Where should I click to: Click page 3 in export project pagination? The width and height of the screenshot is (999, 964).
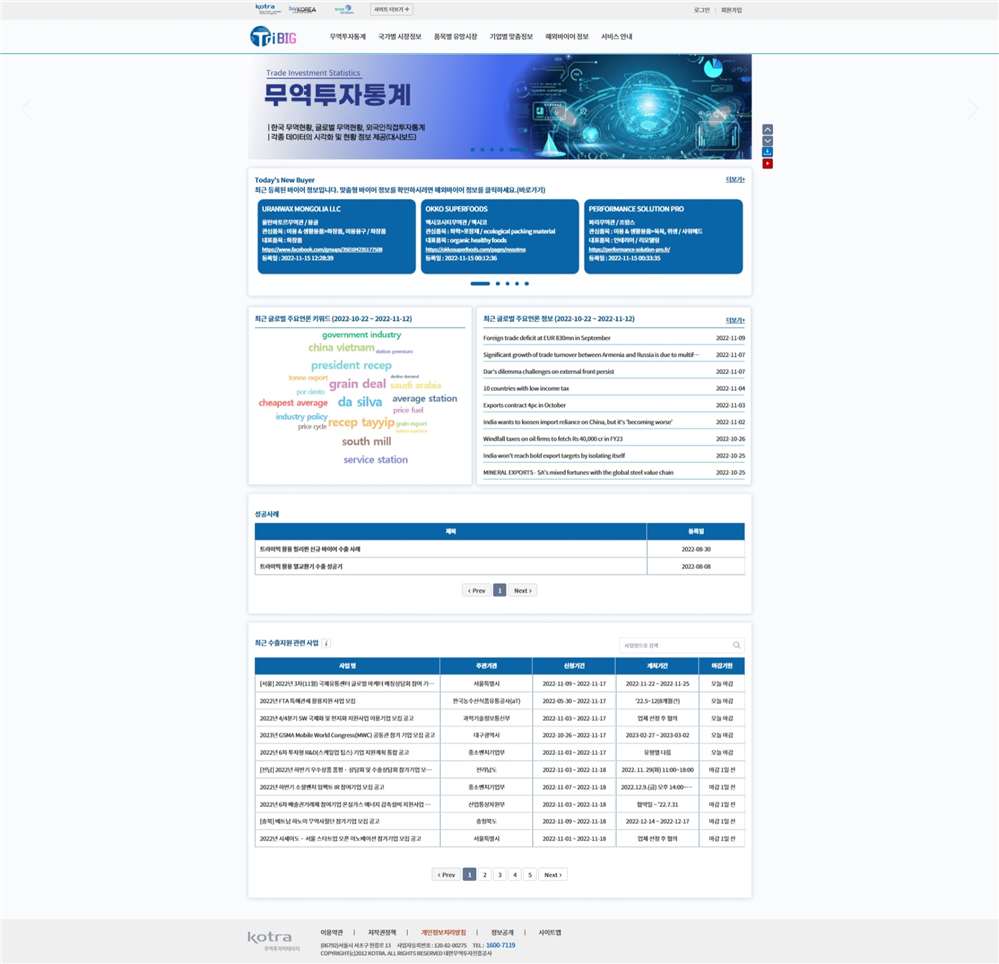(x=500, y=875)
